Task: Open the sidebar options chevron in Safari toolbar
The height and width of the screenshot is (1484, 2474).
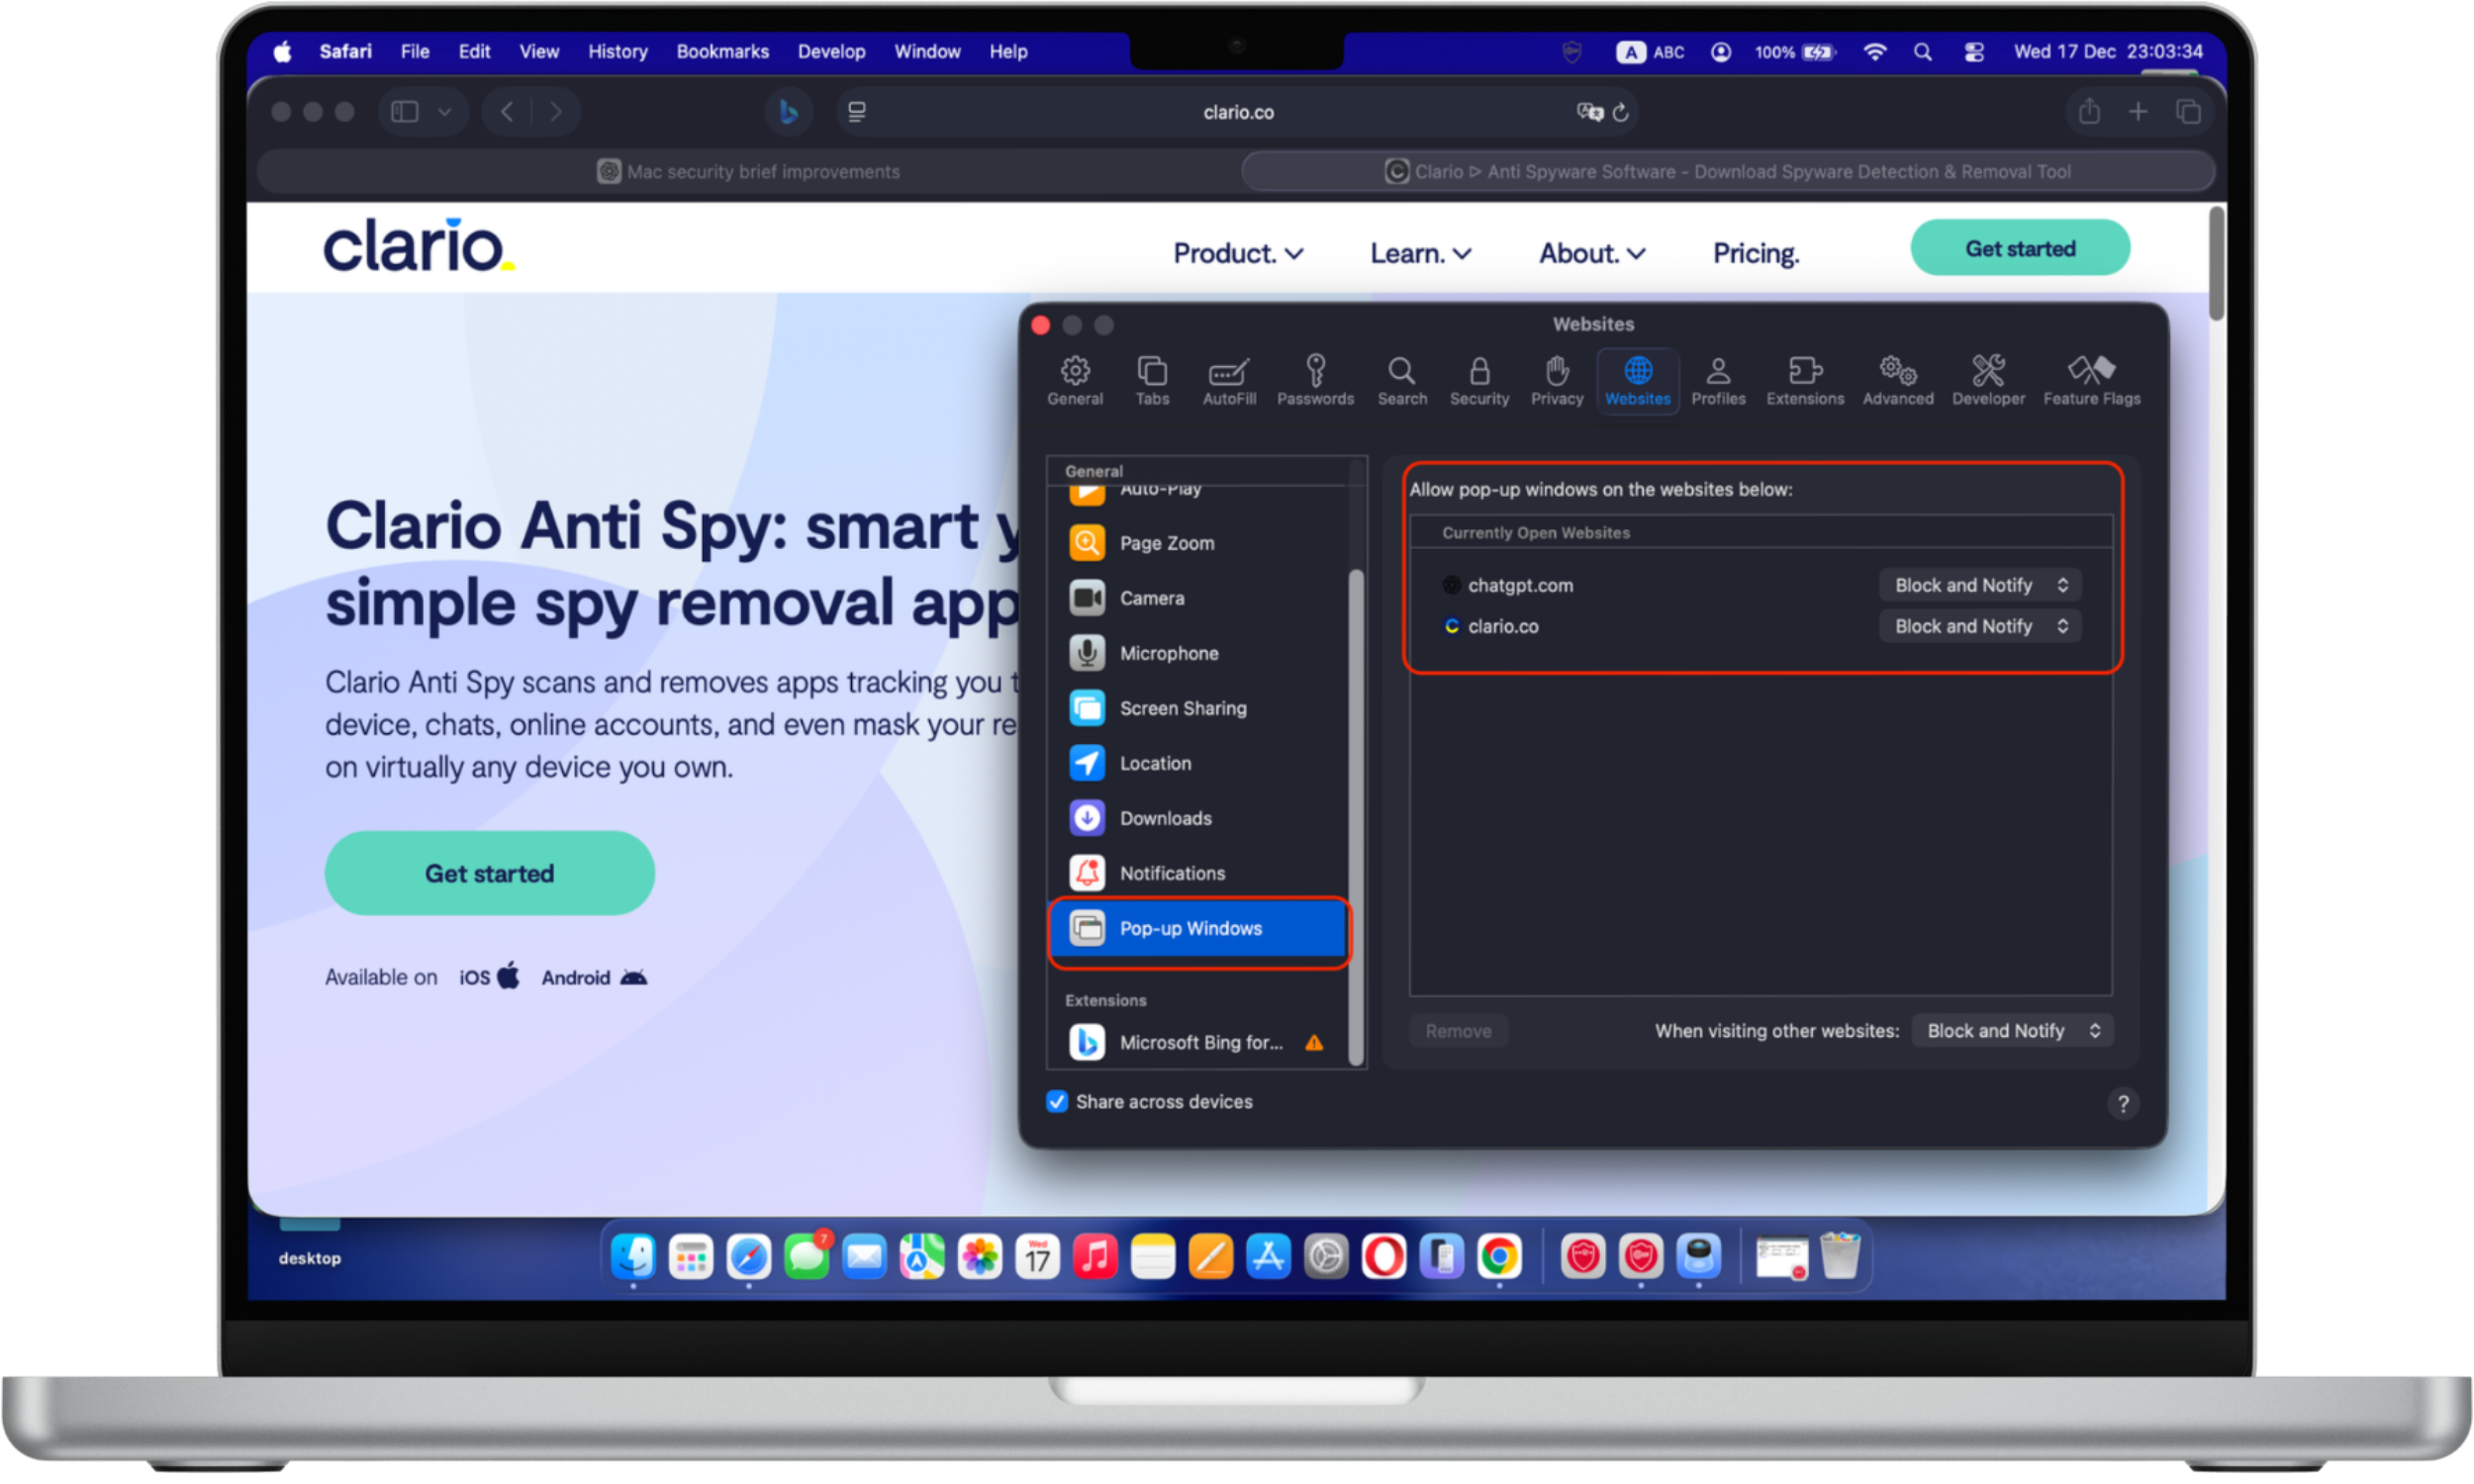Action: pyautogui.click(x=446, y=111)
